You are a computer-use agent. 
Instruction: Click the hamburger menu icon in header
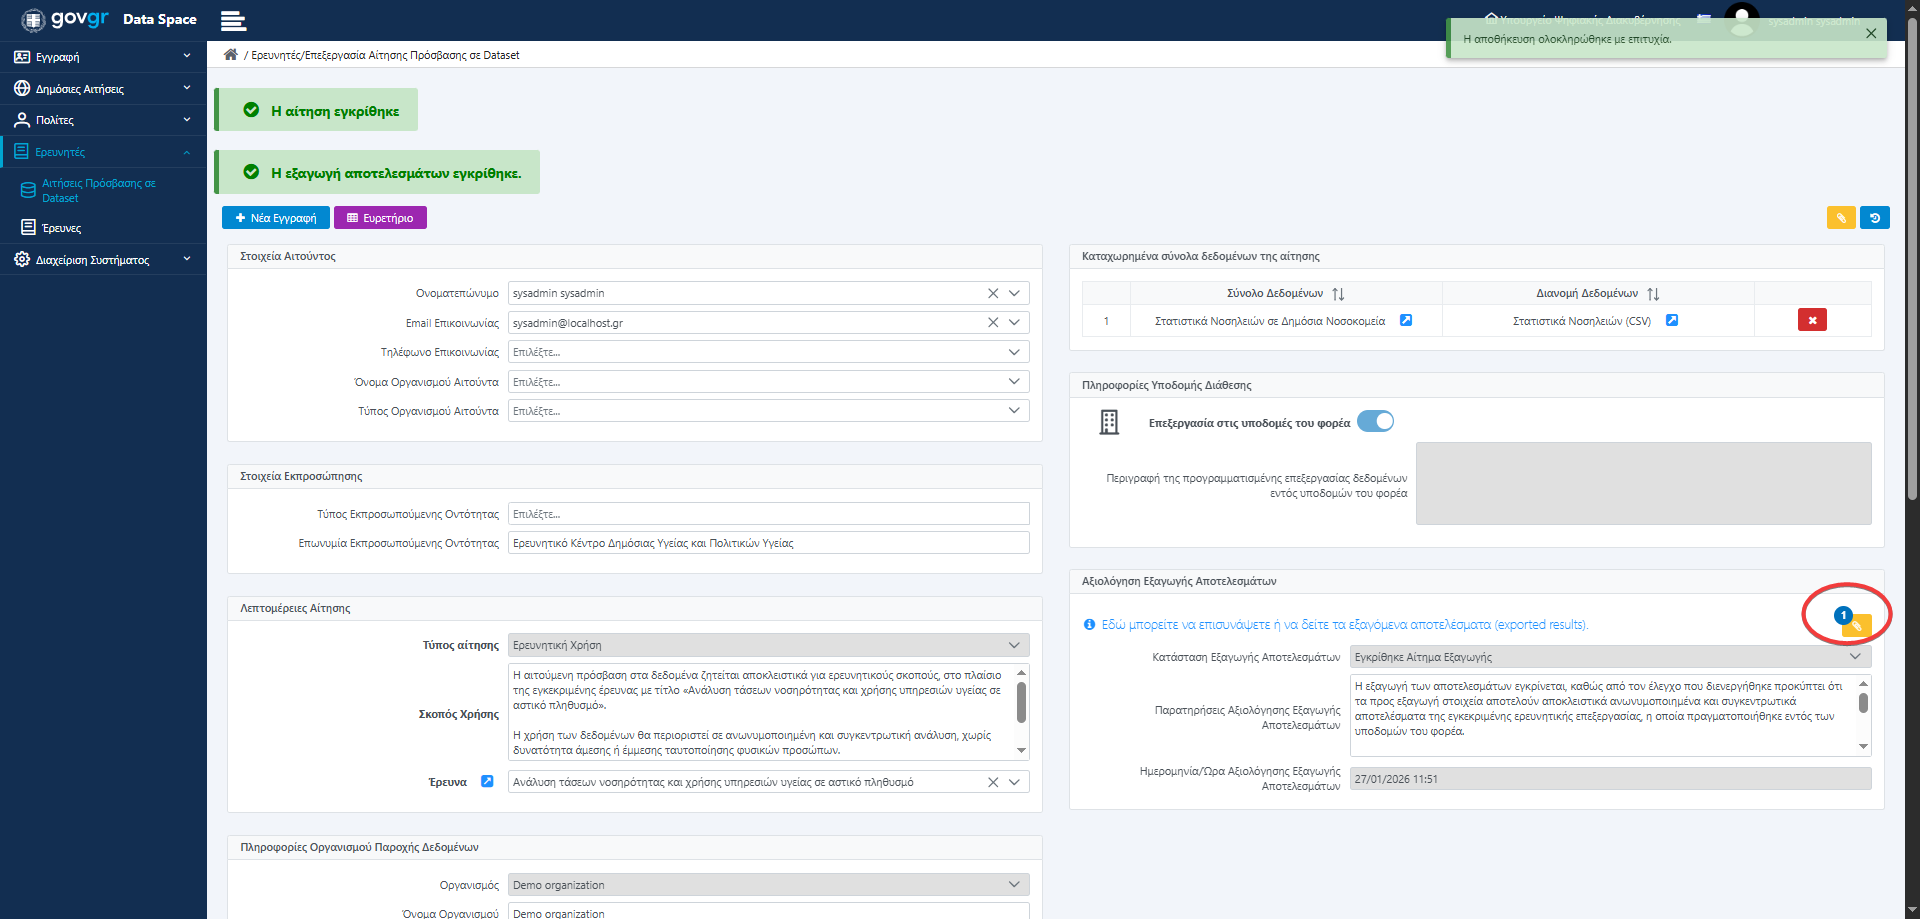[233, 20]
